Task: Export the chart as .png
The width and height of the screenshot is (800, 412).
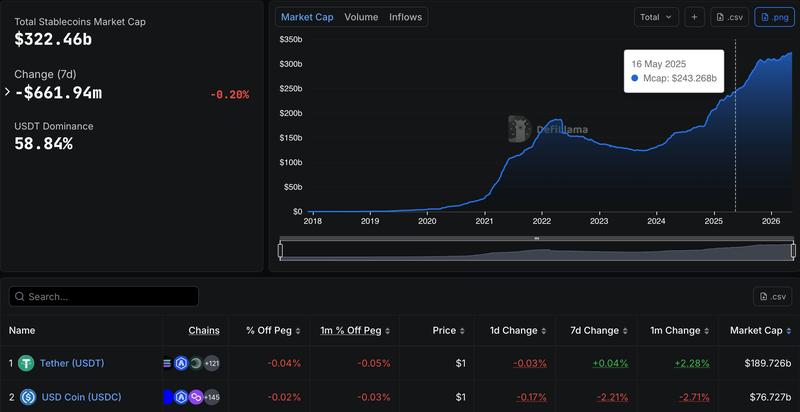Action: tap(774, 17)
